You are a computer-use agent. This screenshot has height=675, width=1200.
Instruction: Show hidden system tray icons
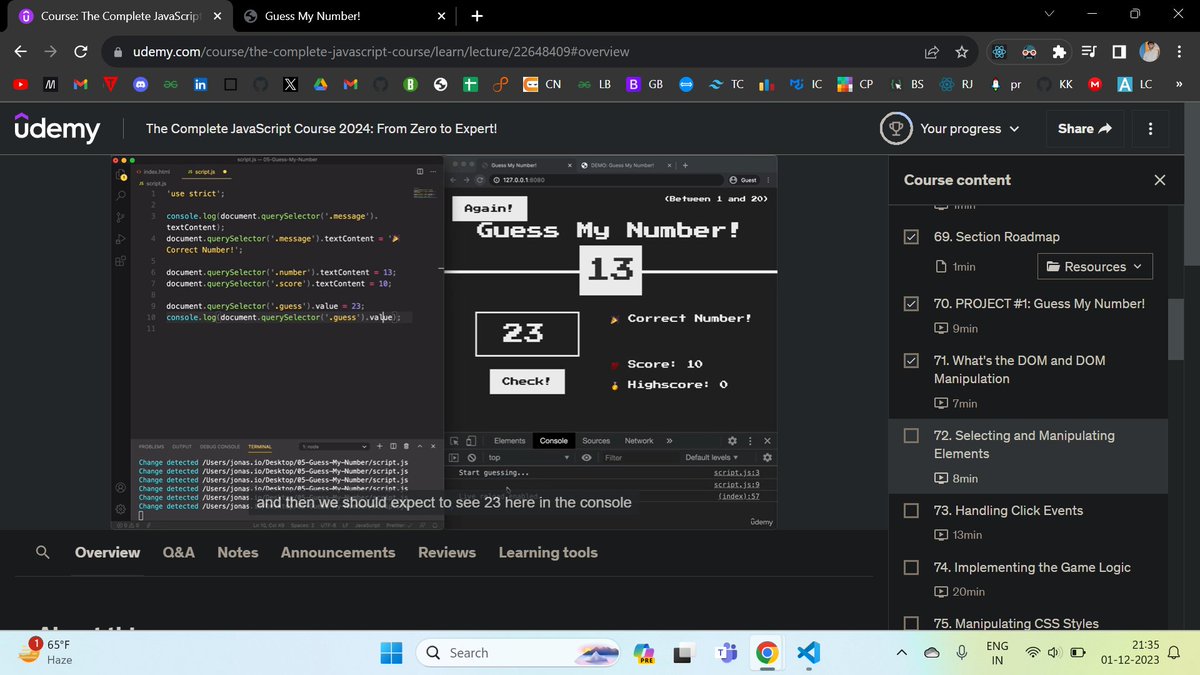tap(901, 653)
